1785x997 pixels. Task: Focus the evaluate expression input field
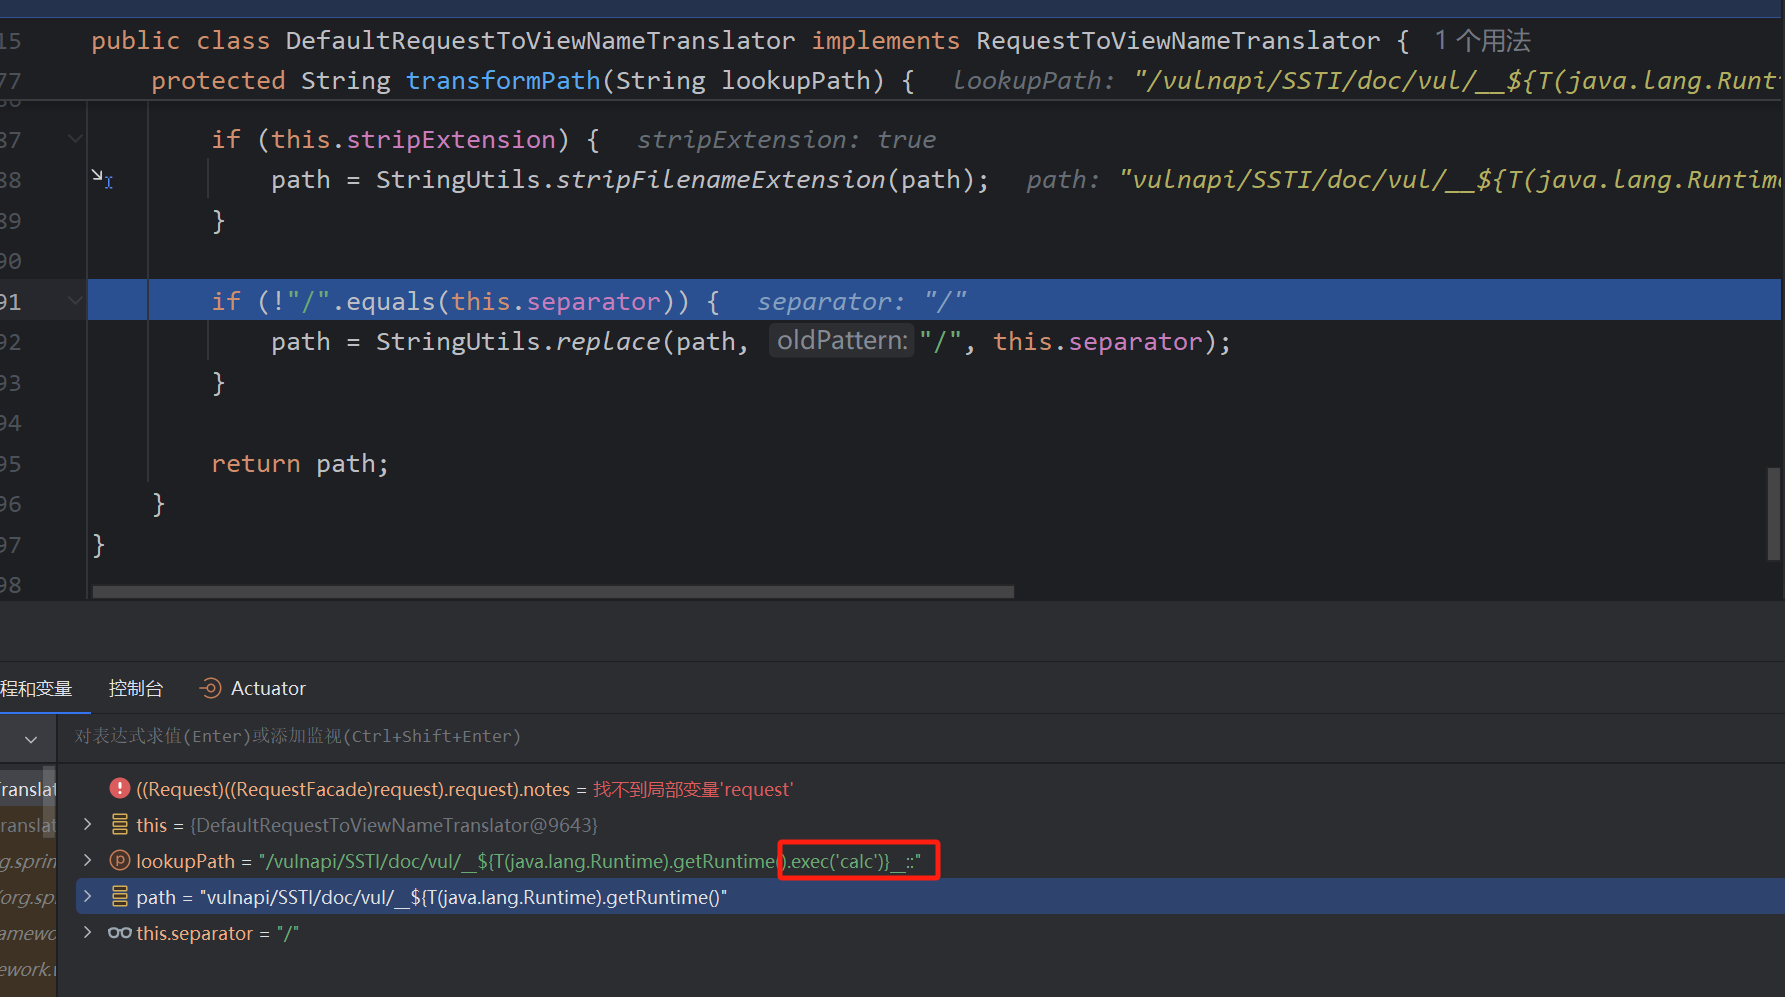pyautogui.click(x=920, y=737)
